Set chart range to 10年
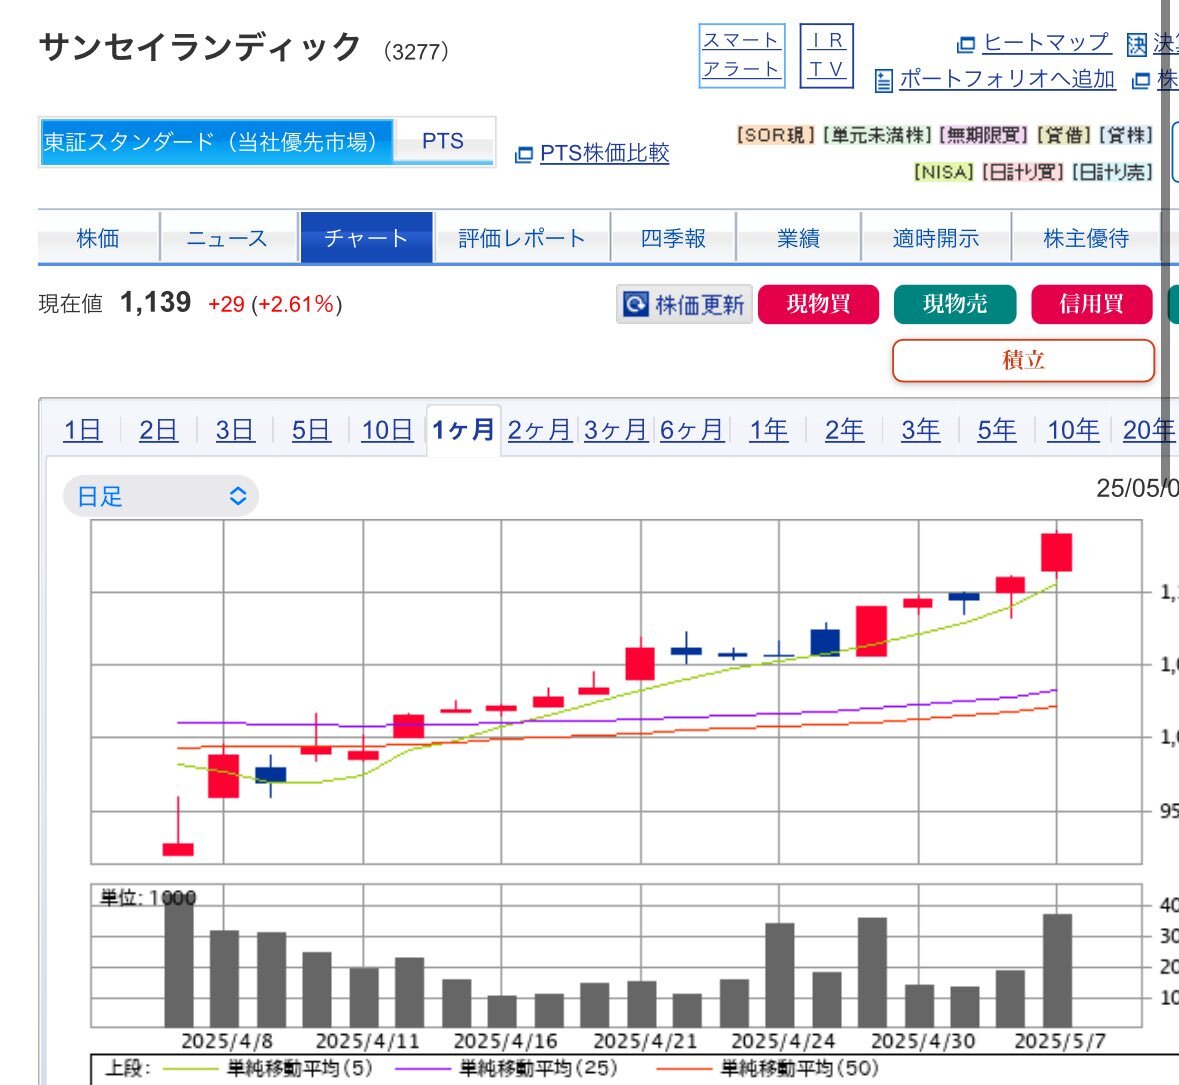 tap(1073, 430)
